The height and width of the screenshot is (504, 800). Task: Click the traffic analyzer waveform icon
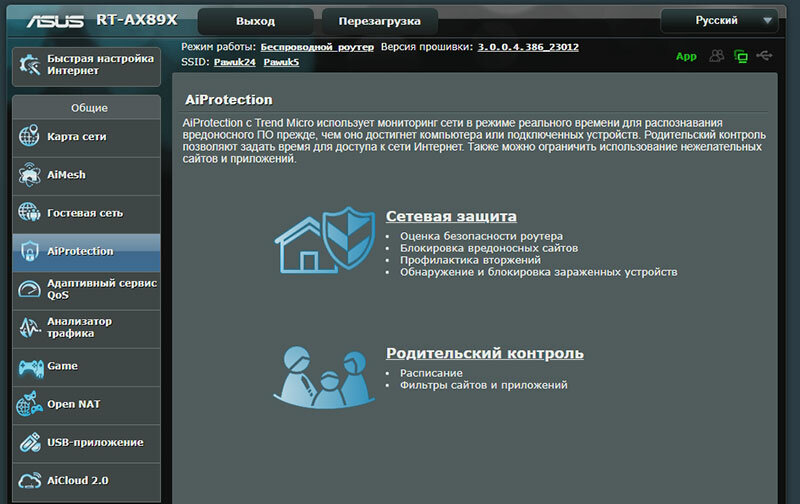pyautogui.click(x=29, y=327)
